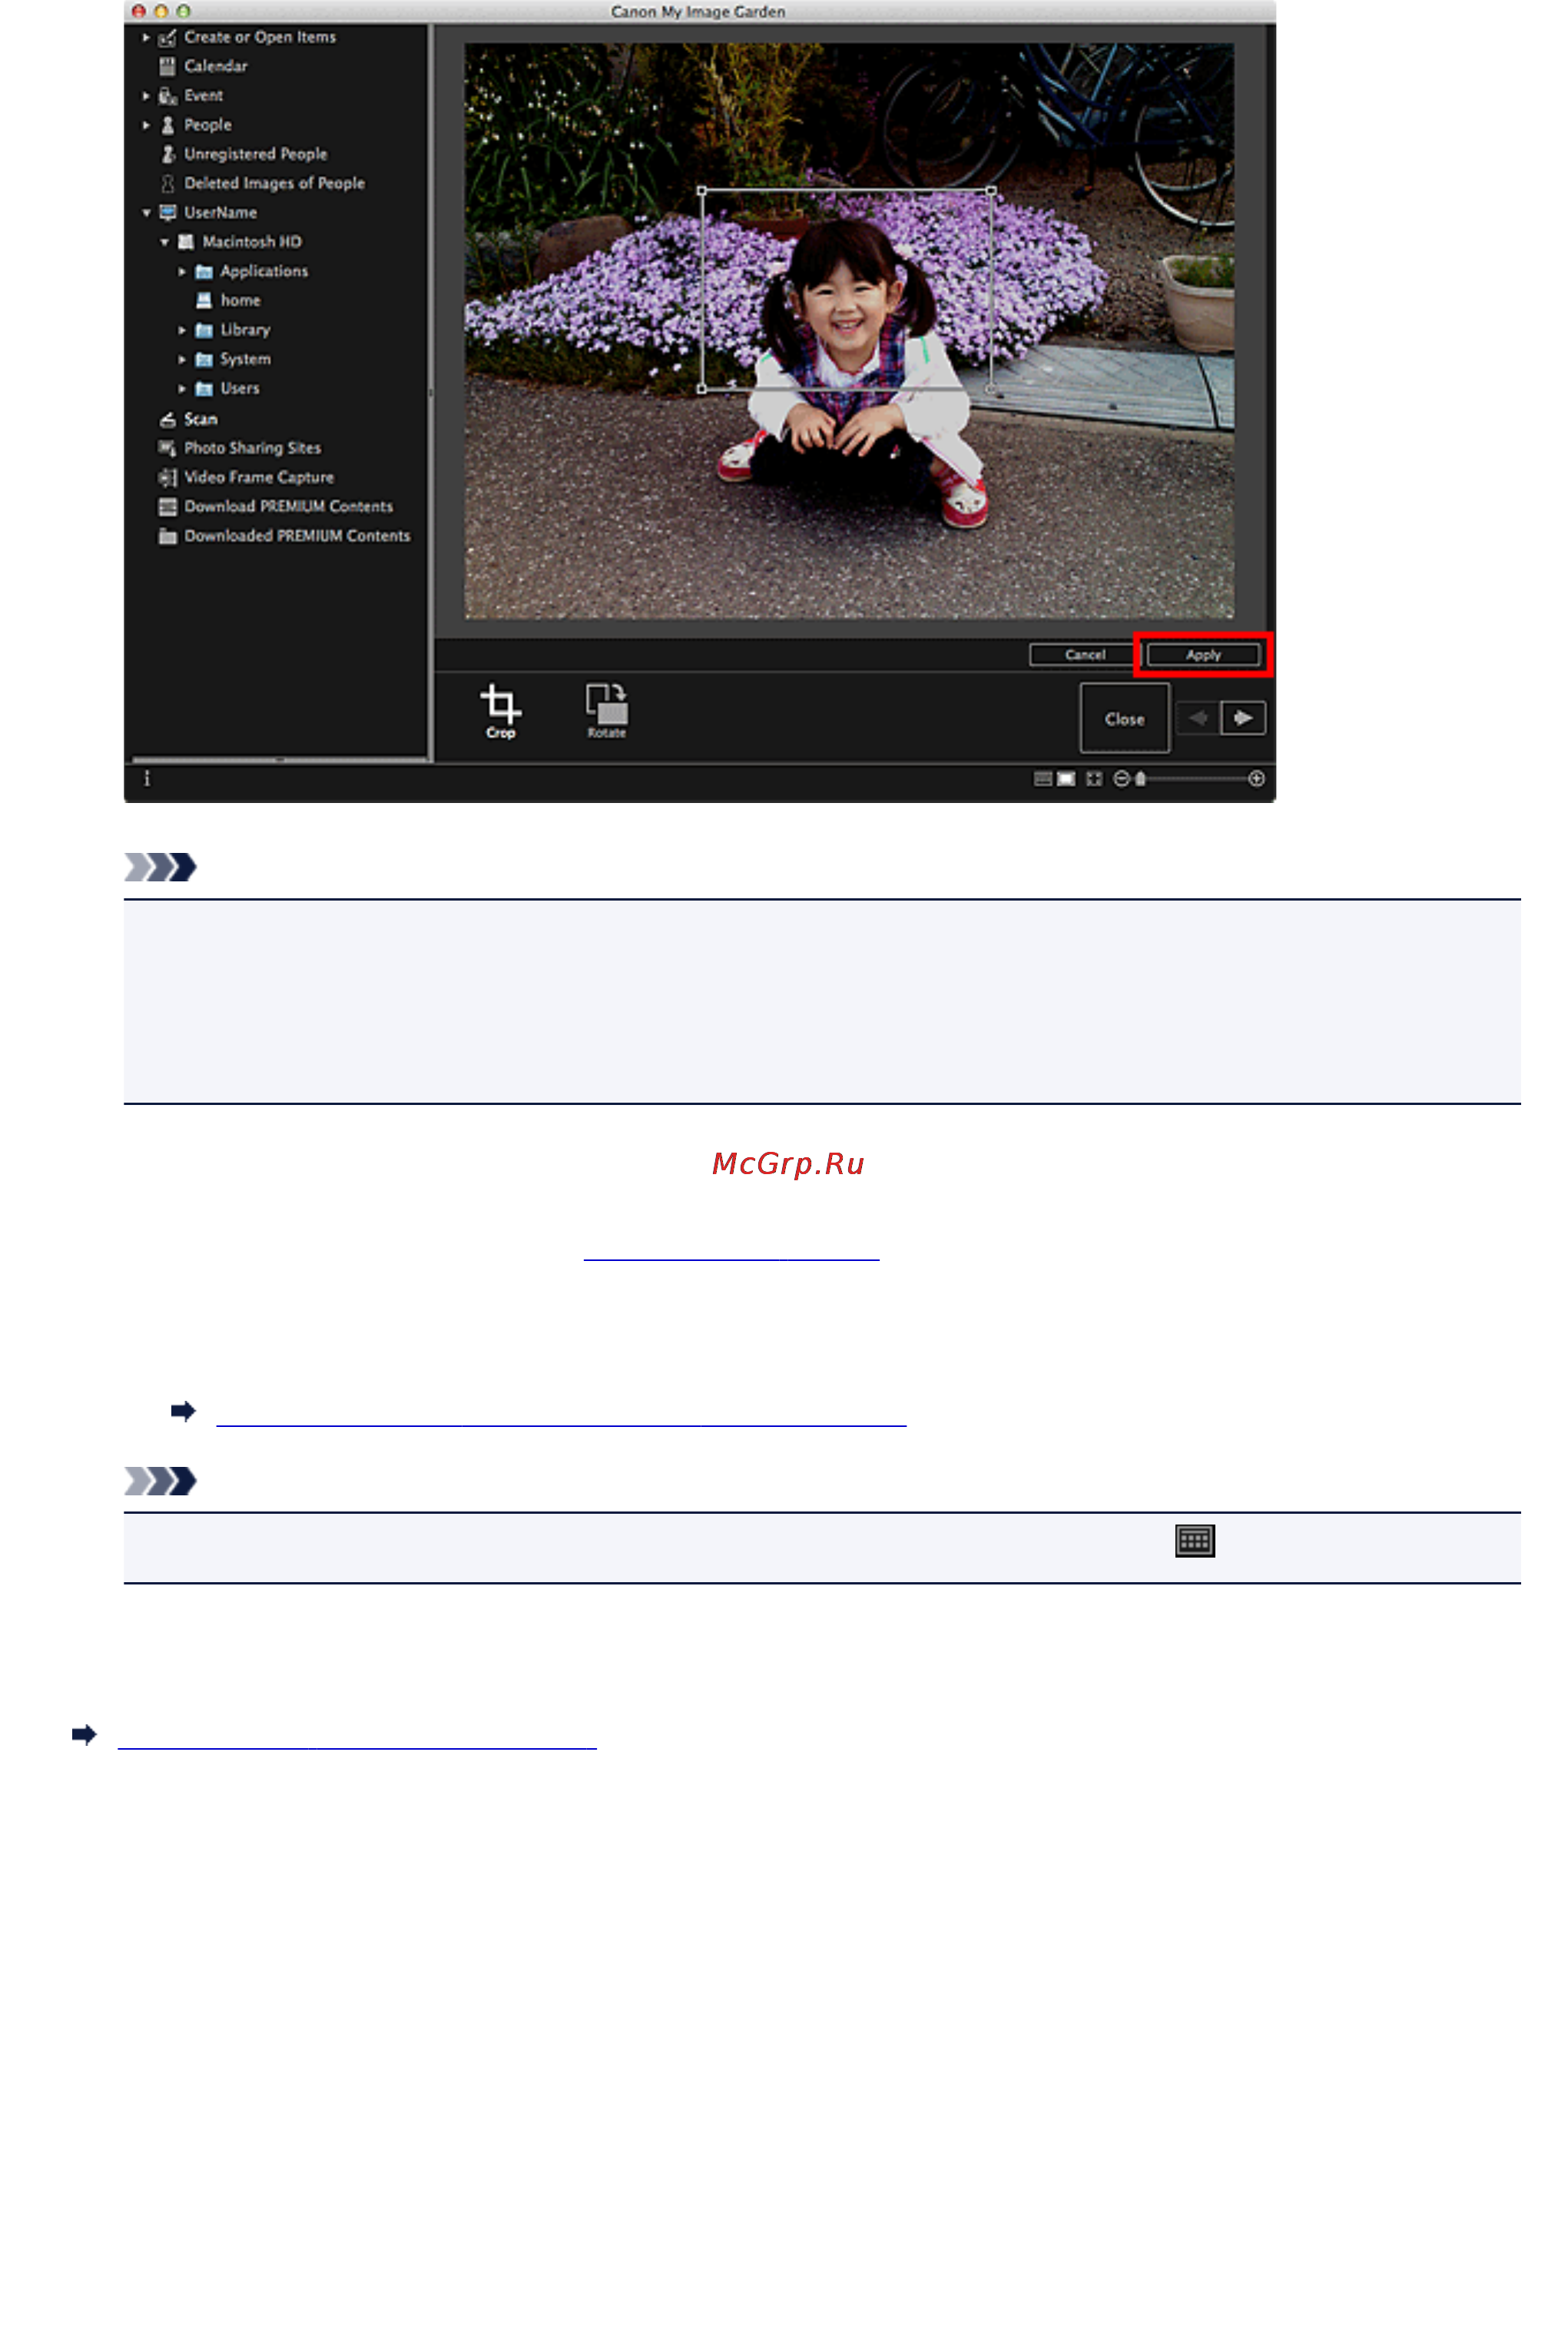Click the People icon in sidebar

pos(167,125)
